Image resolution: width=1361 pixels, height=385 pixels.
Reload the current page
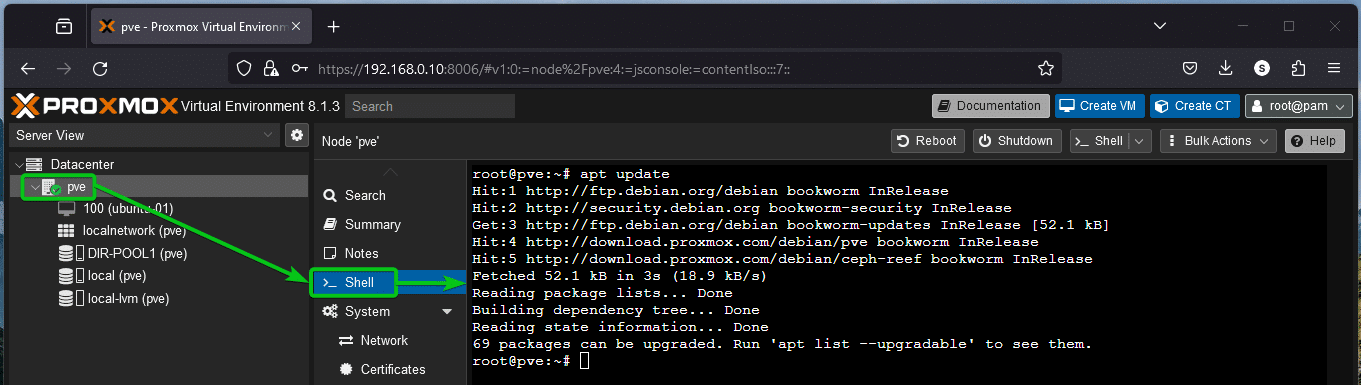pos(100,69)
